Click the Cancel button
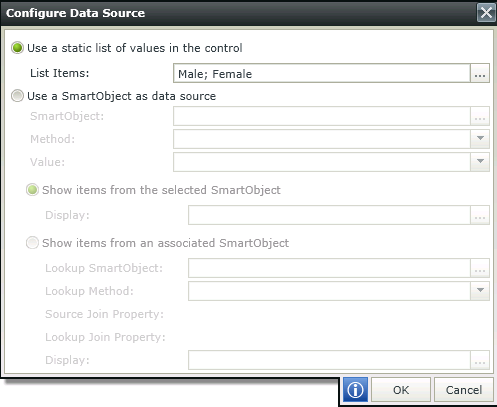The width and height of the screenshot is (497, 407). tap(464, 390)
